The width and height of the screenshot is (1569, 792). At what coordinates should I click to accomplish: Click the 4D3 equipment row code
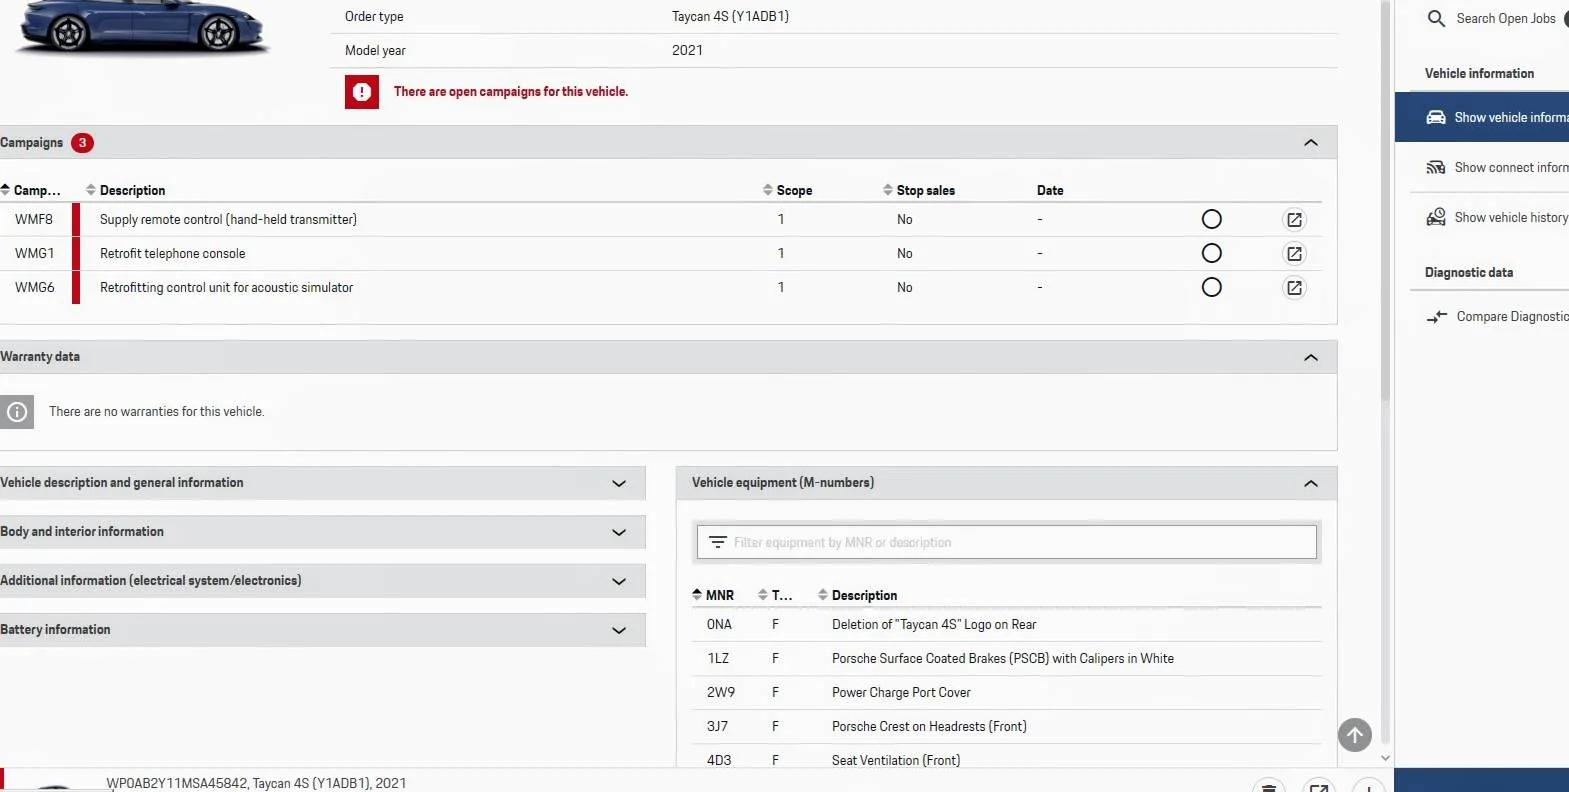click(719, 760)
